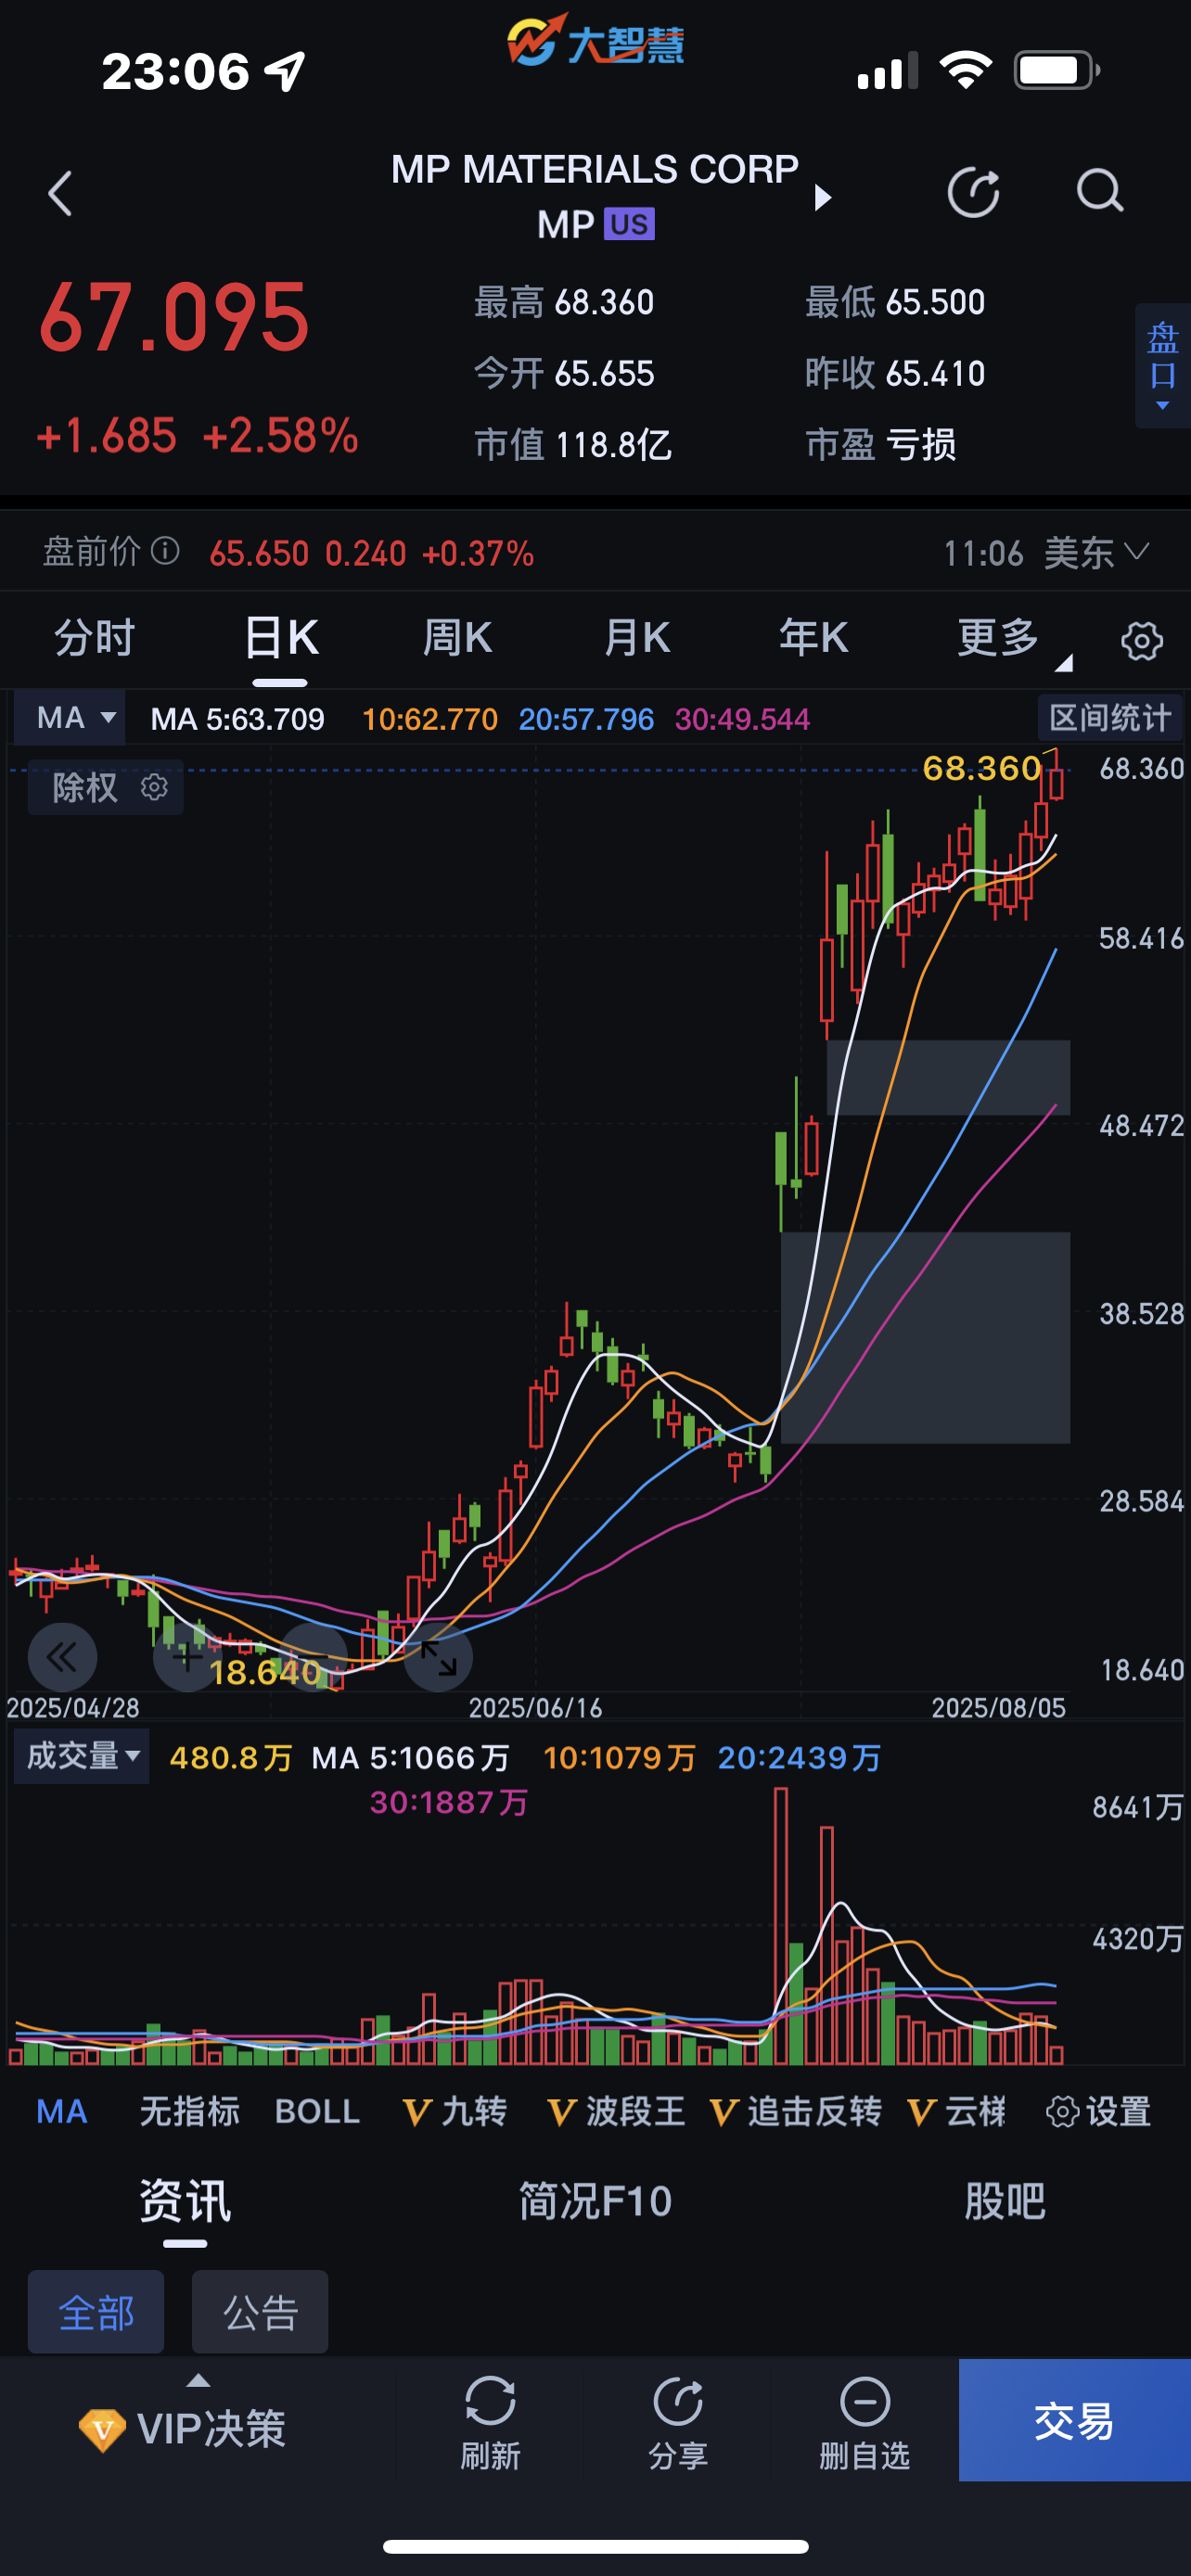Screen dimensions: 1191x2576
Task: Tap the 2025/08/05 date label on chart
Action: pyautogui.click(x=998, y=1708)
